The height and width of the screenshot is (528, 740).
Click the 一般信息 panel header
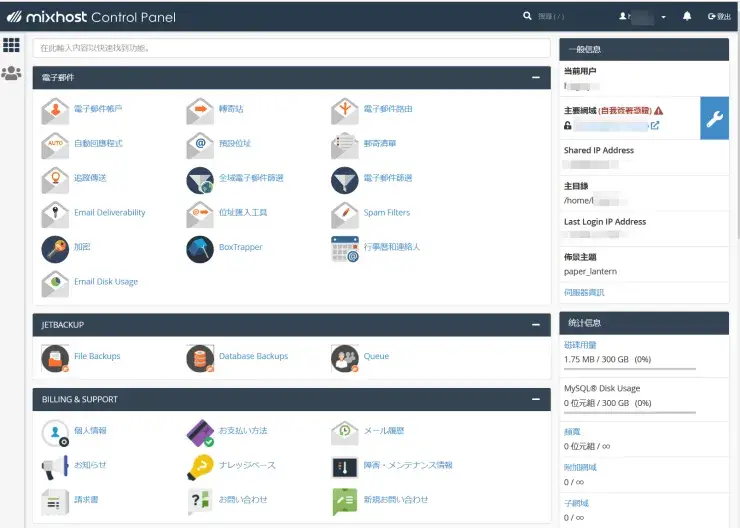click(x=644, y=49)
